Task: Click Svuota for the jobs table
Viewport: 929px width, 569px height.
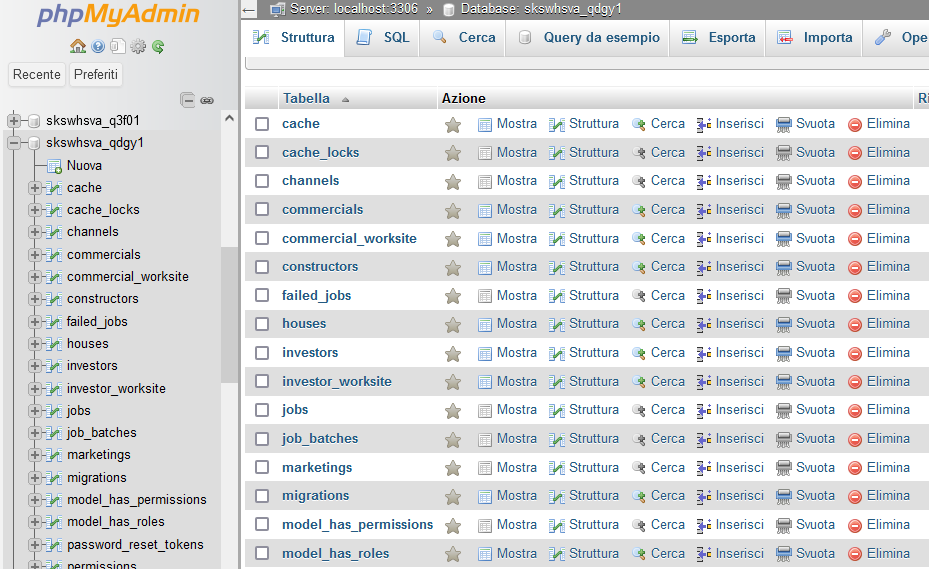Action: (805, 410)
